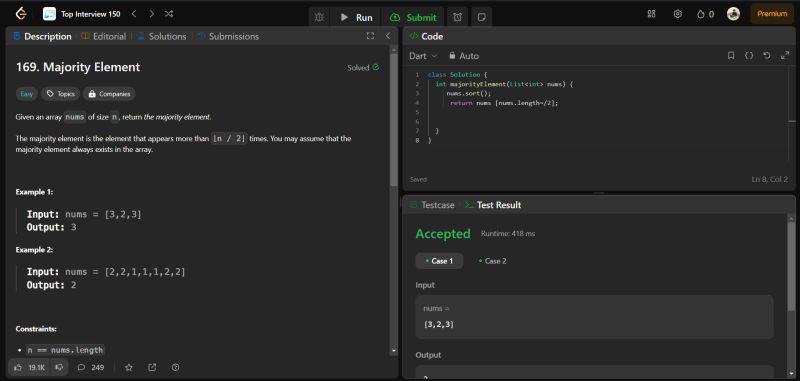Star the problem as favorite
Screen dimensions: 800x381
pyautogui.click(x=129, y=367)
